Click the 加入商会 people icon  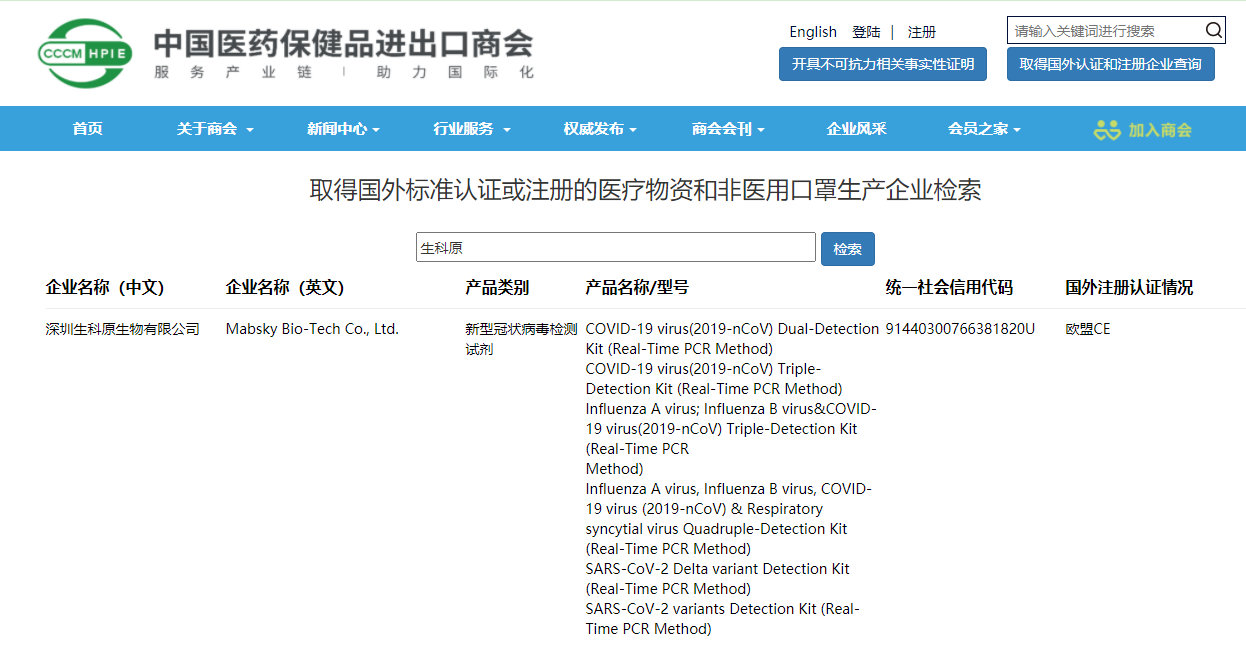[x=1107, y=129]
